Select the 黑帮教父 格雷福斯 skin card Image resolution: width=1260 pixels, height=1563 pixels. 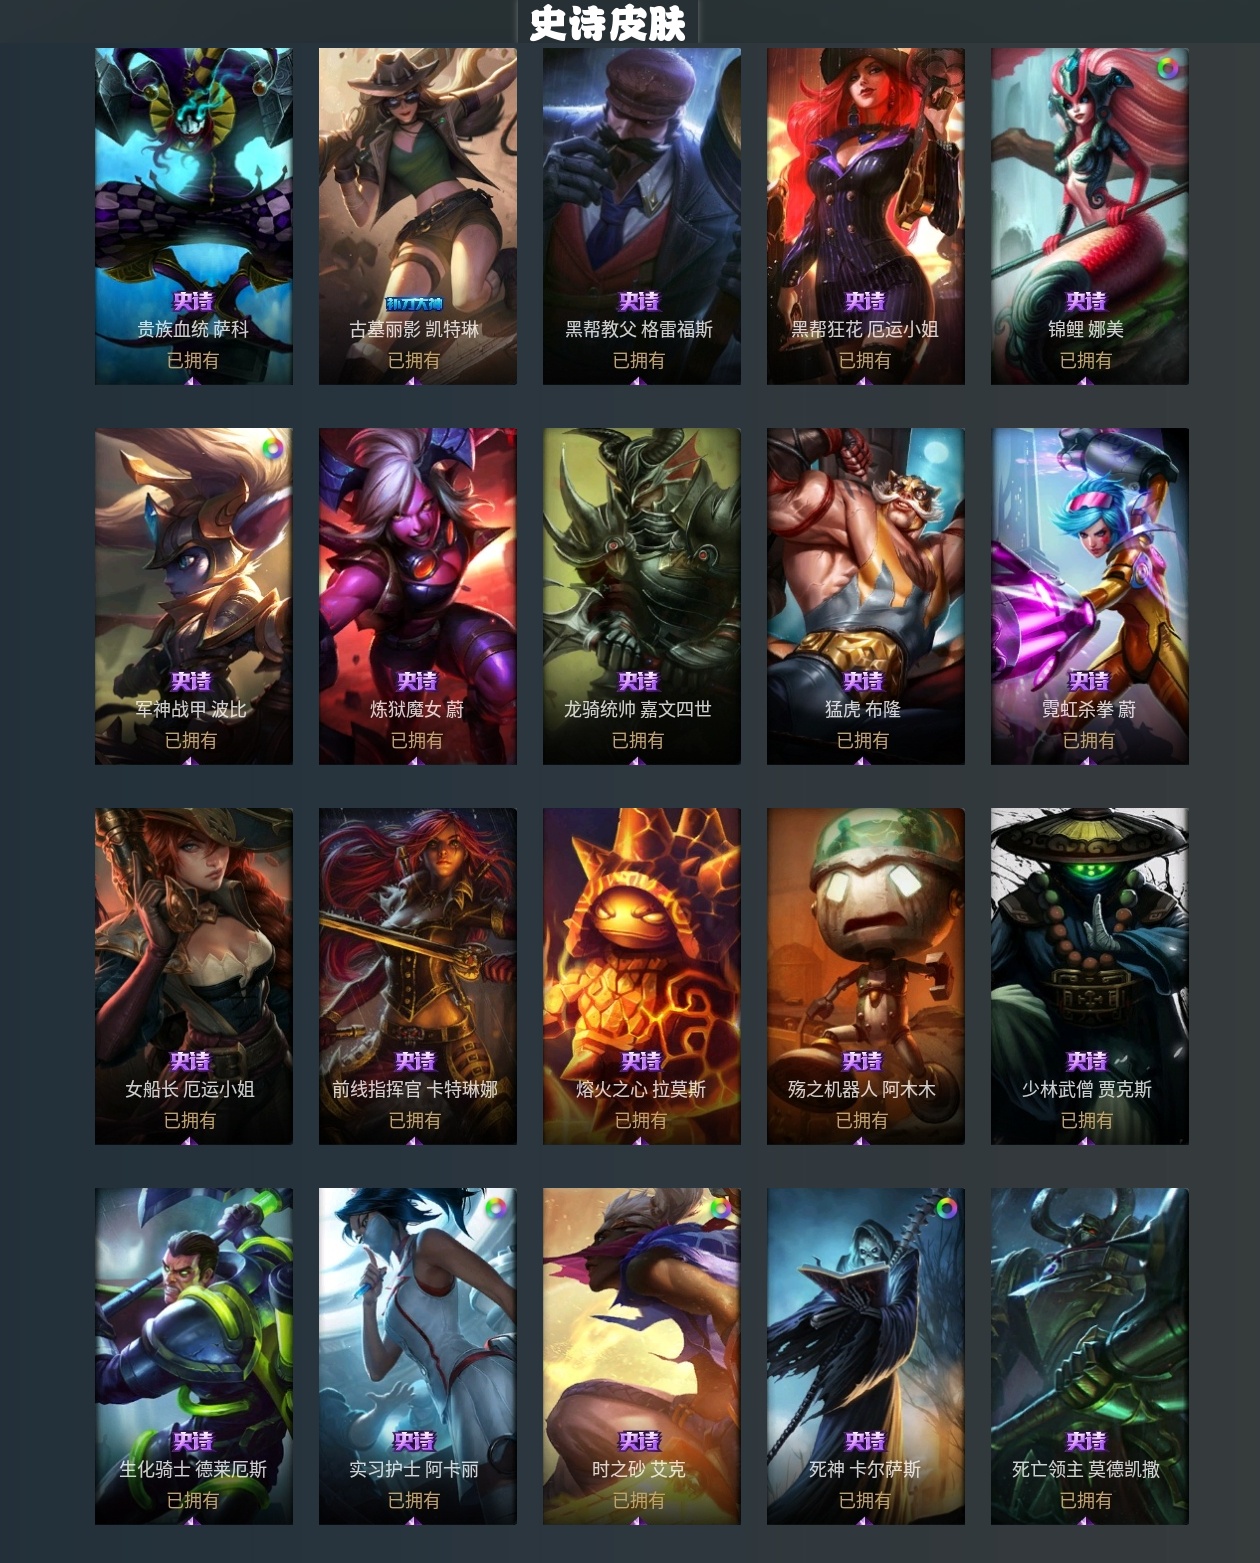point(642,216)
